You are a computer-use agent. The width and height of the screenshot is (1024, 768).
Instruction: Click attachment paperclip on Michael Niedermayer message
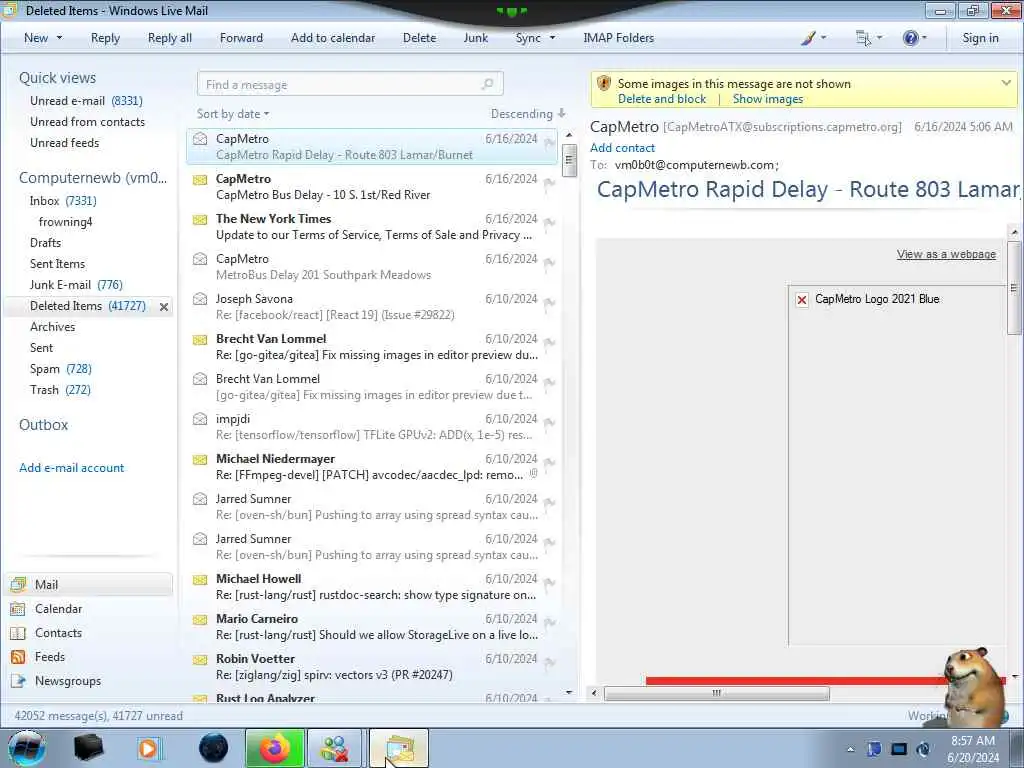pyautogui.click(x=534, y=474)
